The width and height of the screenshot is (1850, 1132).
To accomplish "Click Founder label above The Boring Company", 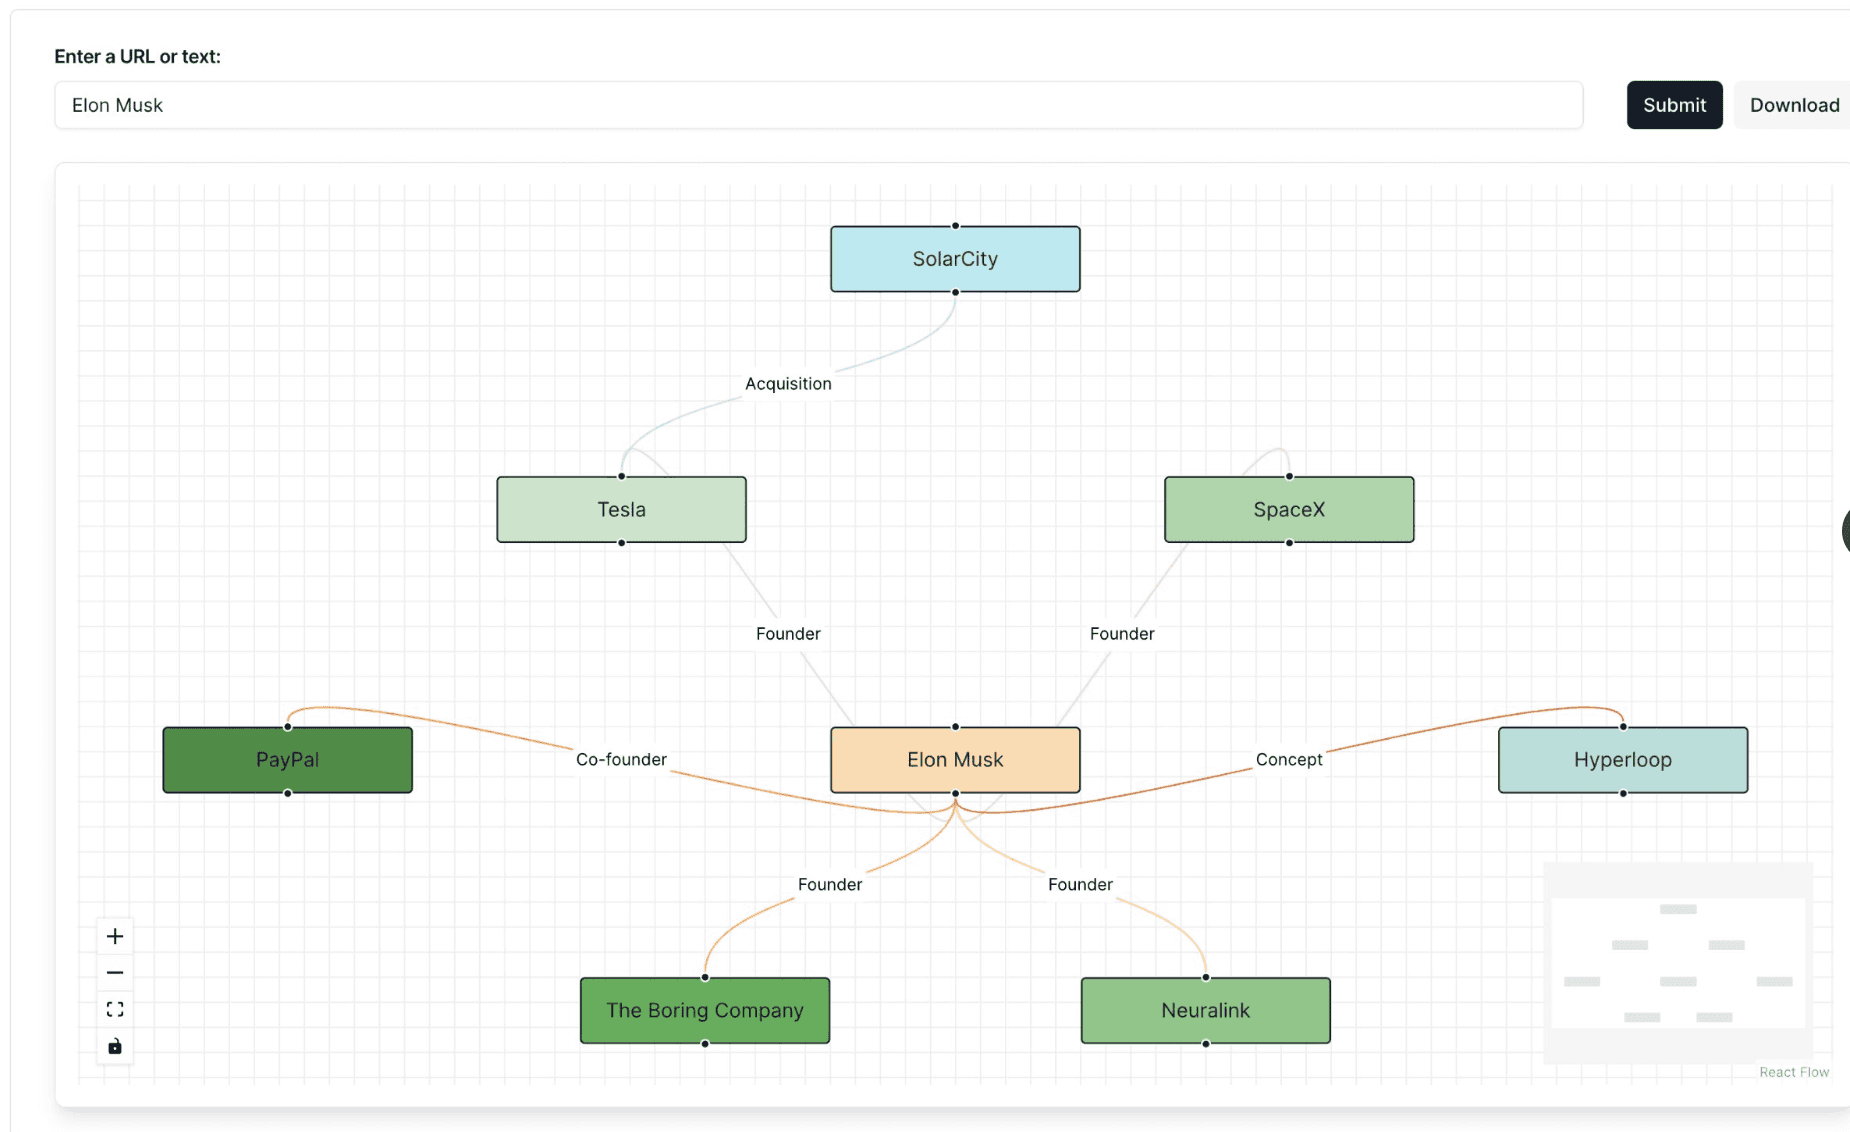I will pyautogui.click(x=830, y=885).
